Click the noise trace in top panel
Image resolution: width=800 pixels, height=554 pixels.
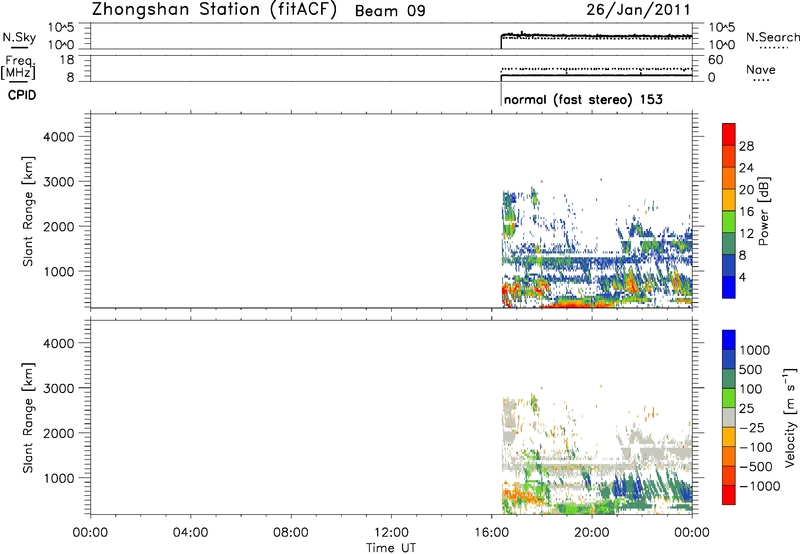[x=596, y=36]
